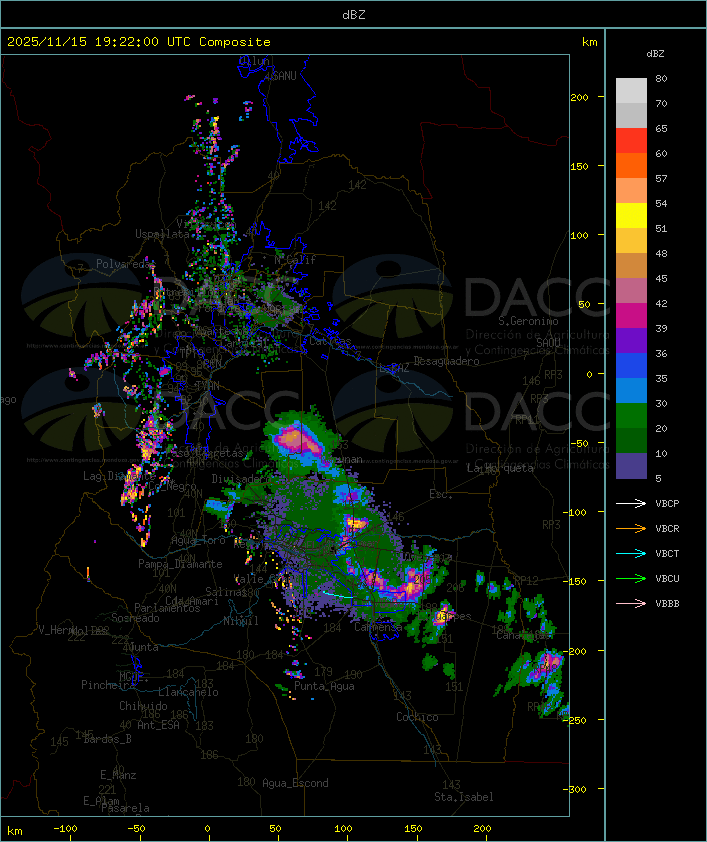Click the 'Pincheira' place label
The image size is (707, 842).
tap(108, 685)
